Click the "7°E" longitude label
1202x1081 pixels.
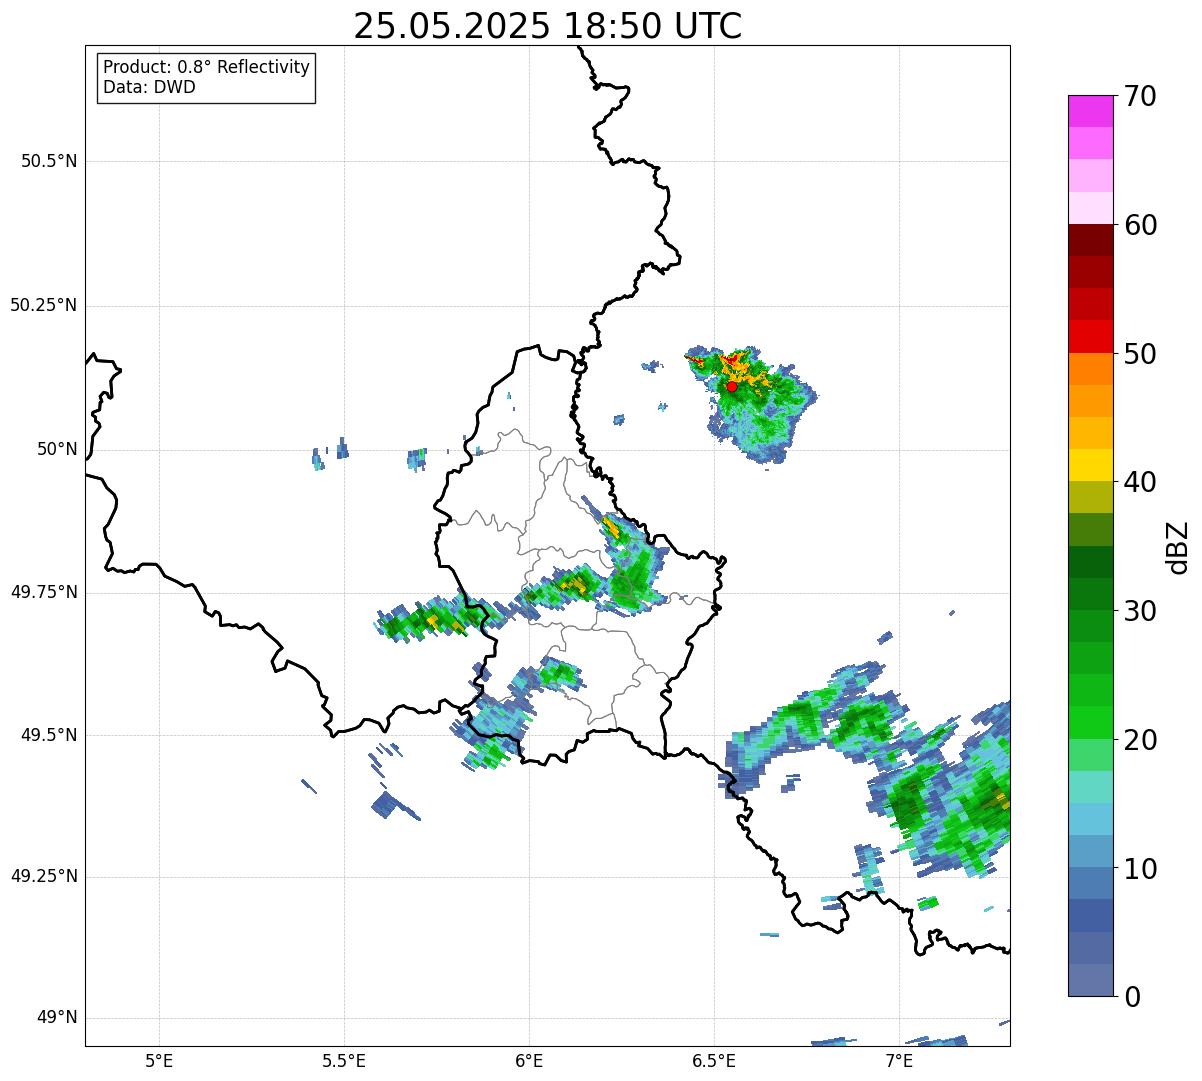click(x=899, y=1061)
